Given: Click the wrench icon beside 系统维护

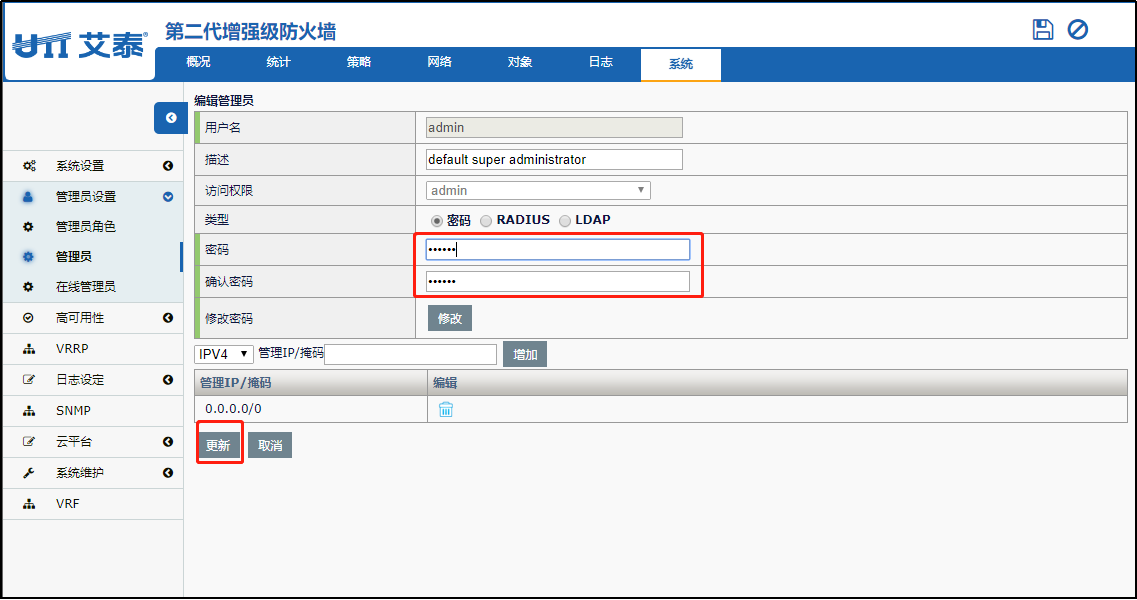Looking at the screenshot, I should pos(29,473).
